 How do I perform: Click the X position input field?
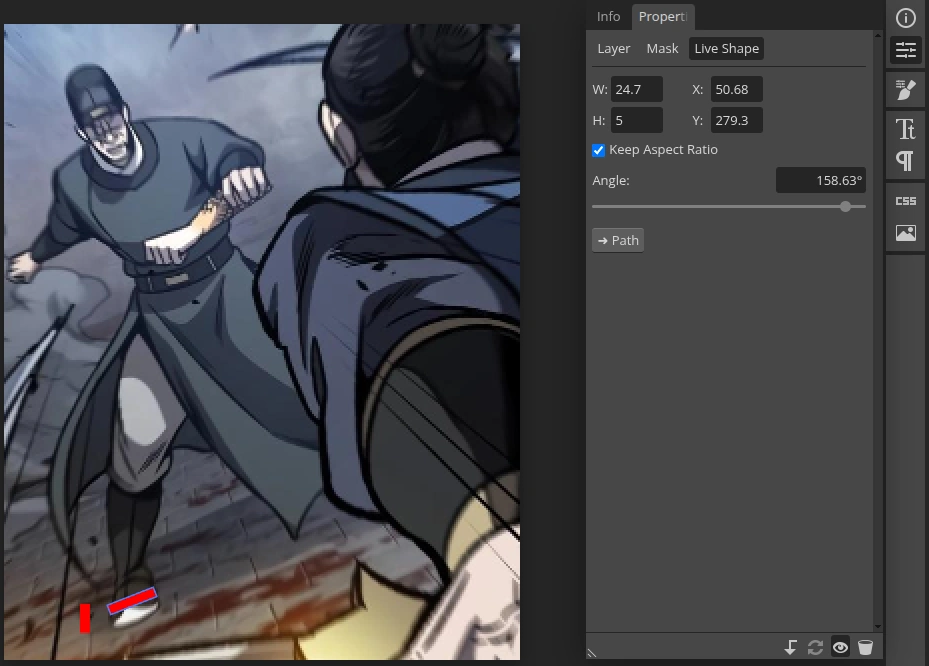tap(736, 89)
